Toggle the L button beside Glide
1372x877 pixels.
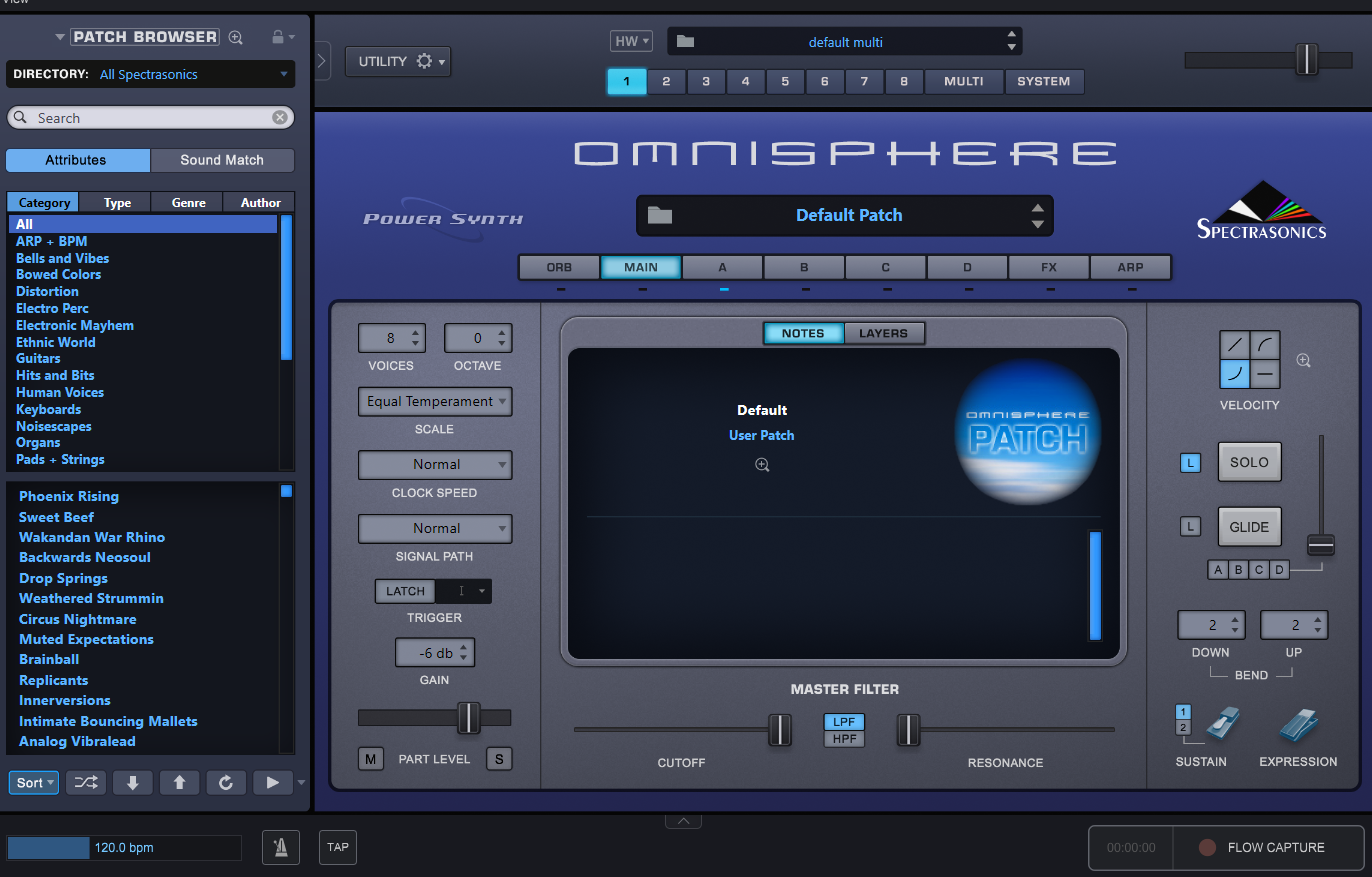pos(1190,526)
